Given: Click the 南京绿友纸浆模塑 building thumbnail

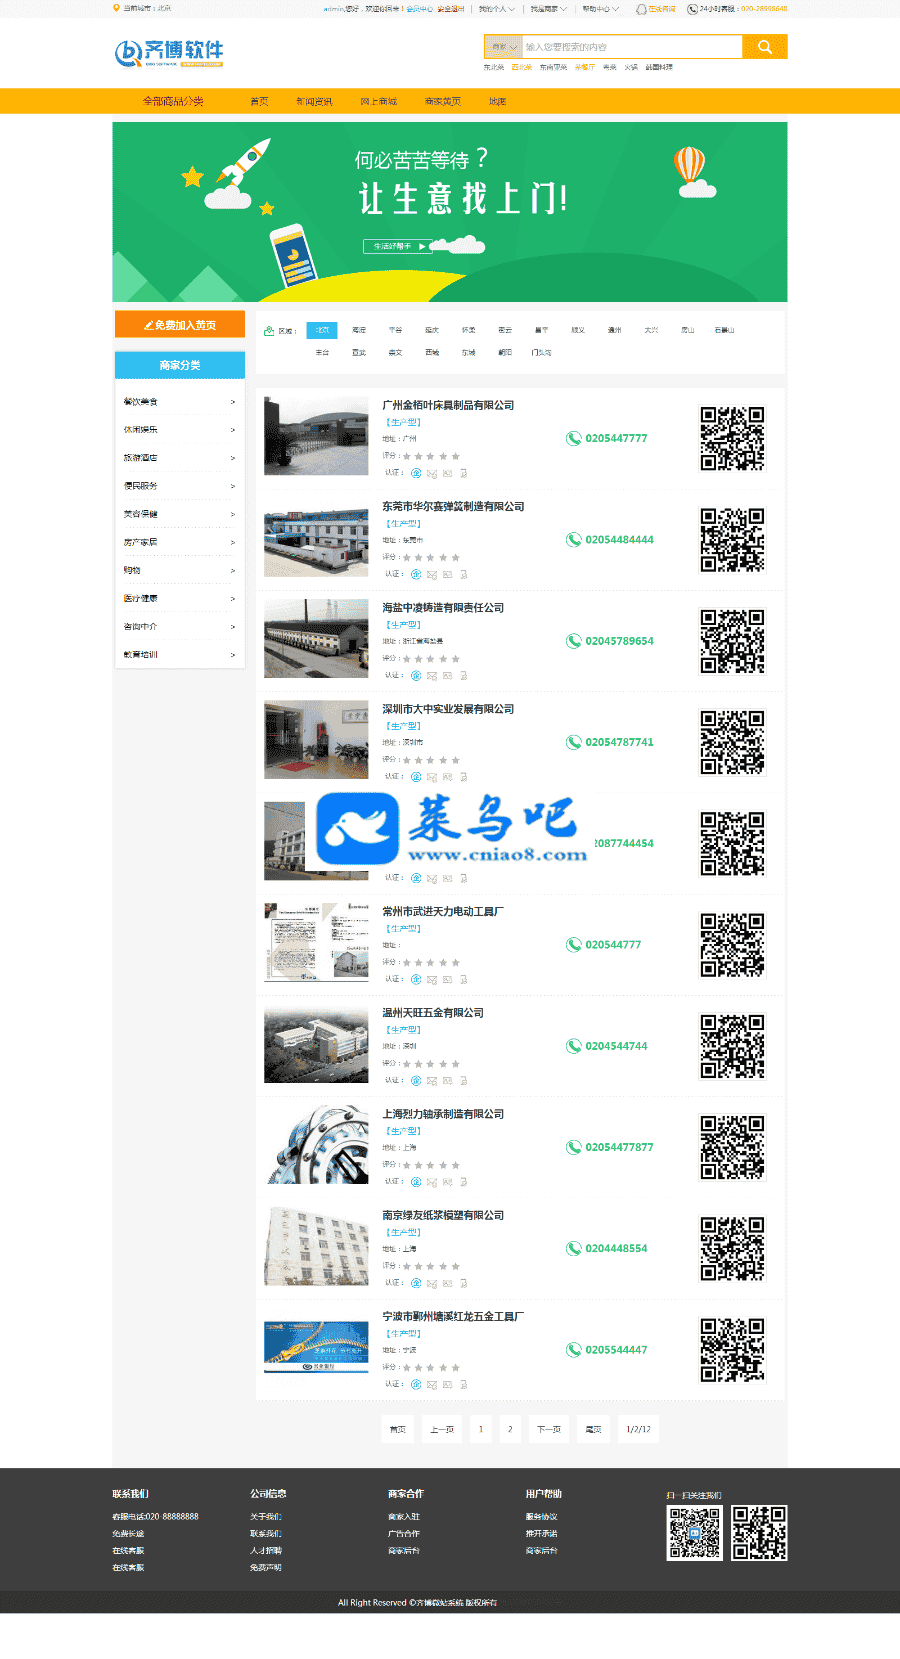Looking at the screenshot, I should pyautogui.click(x=316, y=1245).
